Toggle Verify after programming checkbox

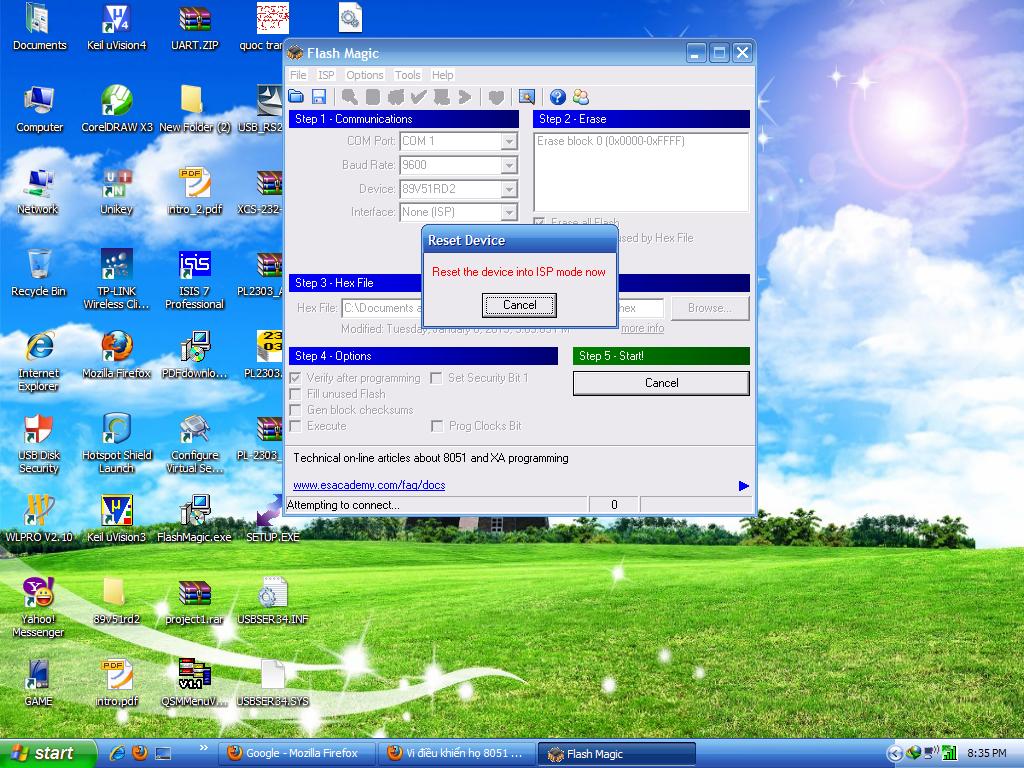tap(295, 378)
